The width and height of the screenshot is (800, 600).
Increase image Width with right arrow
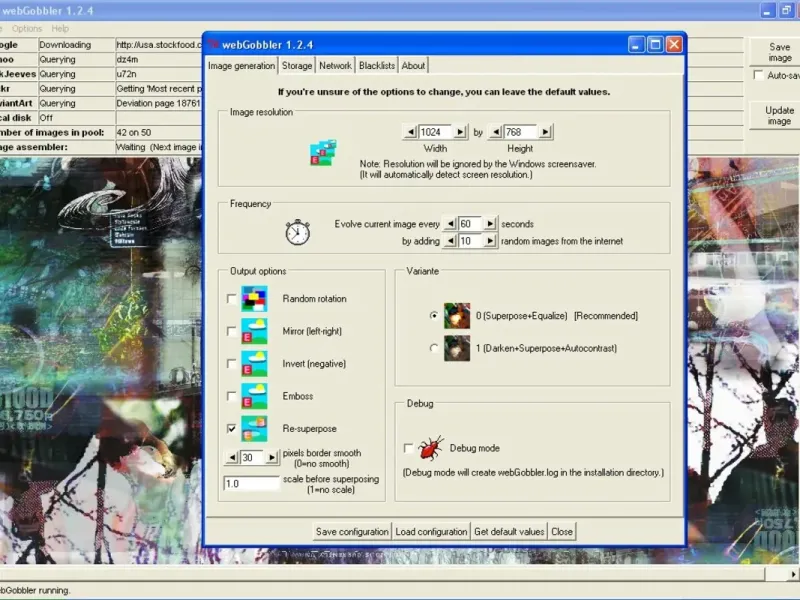pyautogui.click(x=460, y=132)
